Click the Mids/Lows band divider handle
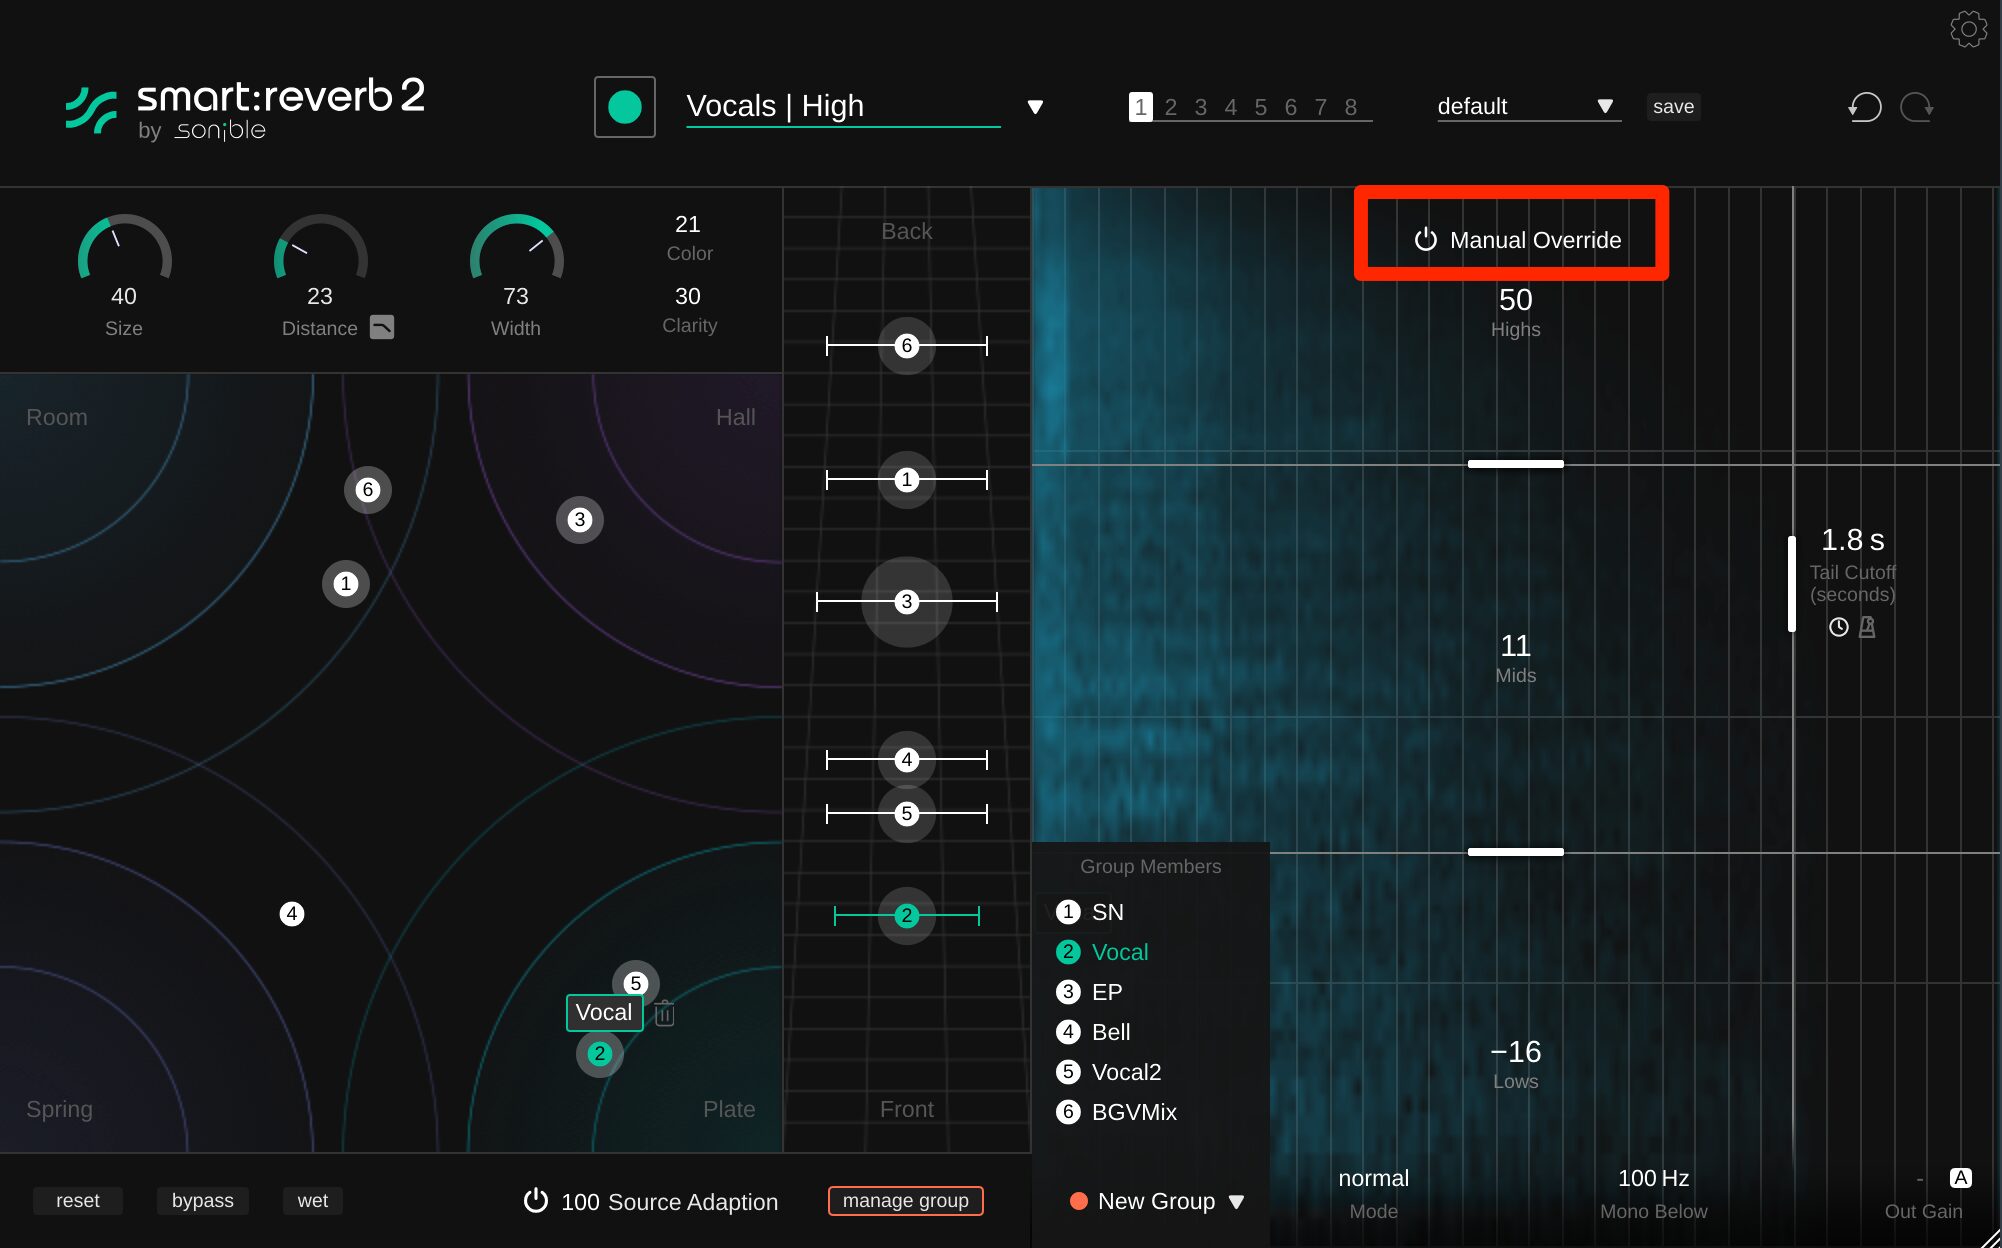 coord(1516,852)
